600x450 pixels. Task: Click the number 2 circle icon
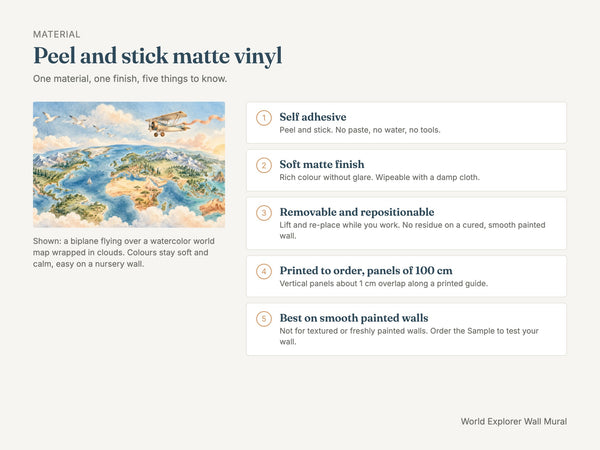tap(264, 165)
